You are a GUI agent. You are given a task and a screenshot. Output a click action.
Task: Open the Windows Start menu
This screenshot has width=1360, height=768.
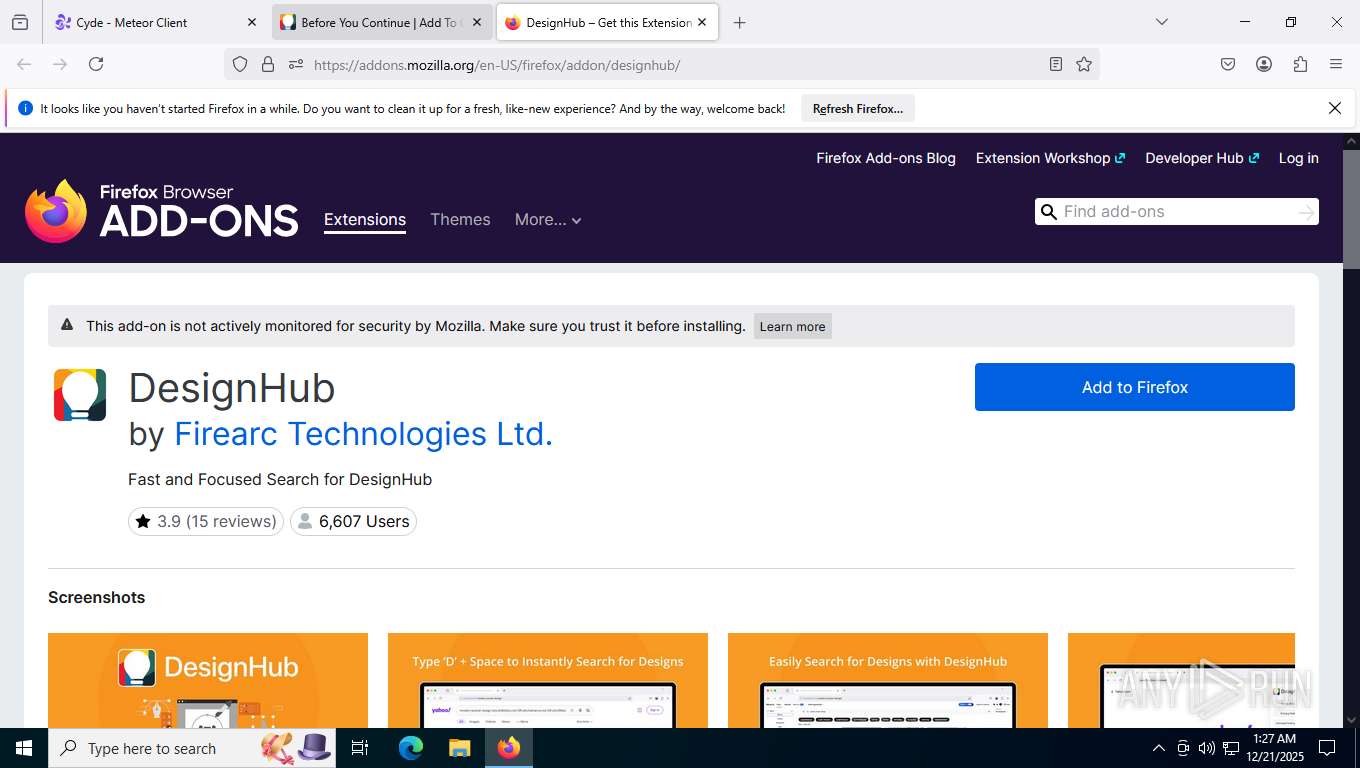pyautogui.click(x=24, y=748)
